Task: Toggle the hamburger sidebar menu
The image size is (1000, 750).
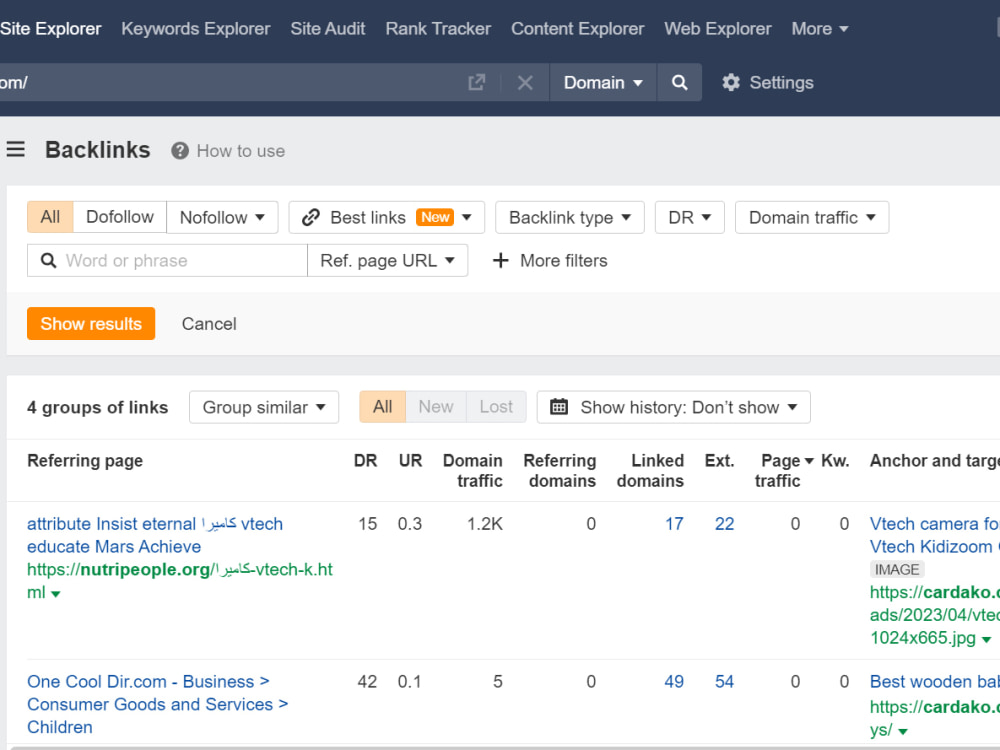Action: 16,149
